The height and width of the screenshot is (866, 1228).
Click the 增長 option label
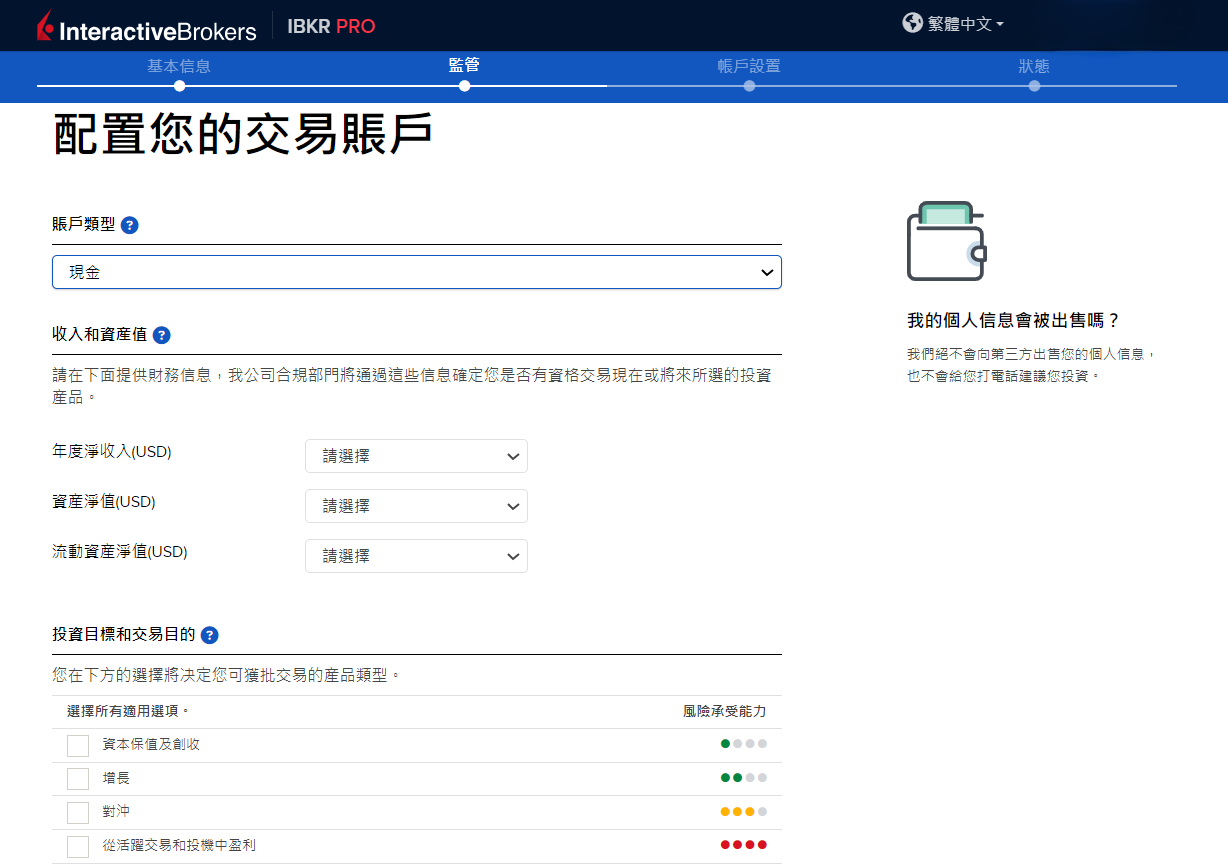point(116,778)
